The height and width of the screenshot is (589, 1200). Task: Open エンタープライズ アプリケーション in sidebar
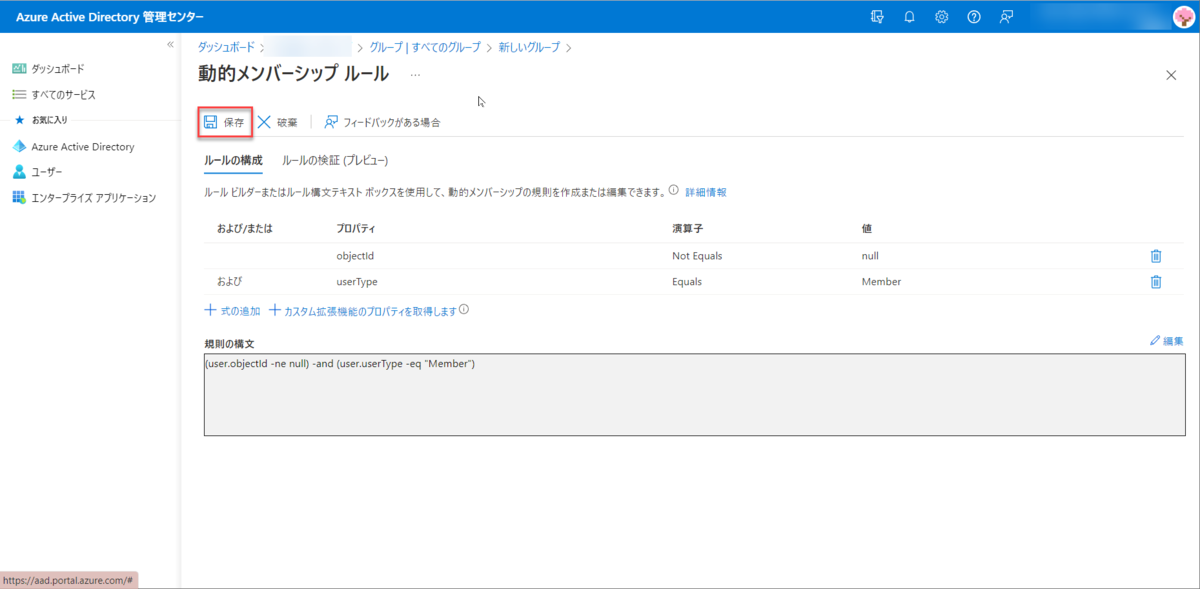point(84,198)
